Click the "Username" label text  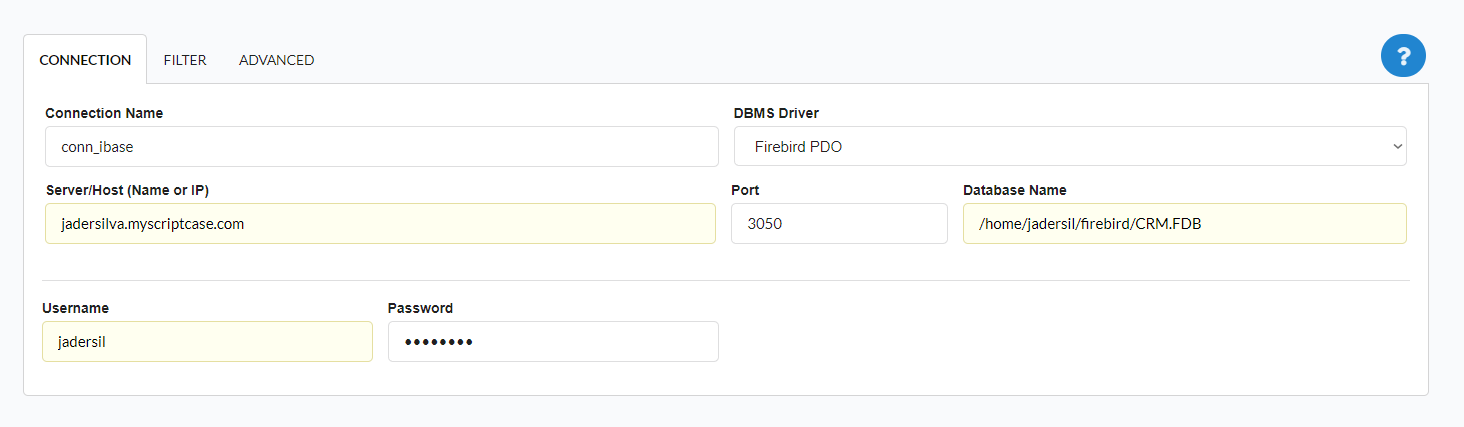pyautogui.click(x=75, y=308)
